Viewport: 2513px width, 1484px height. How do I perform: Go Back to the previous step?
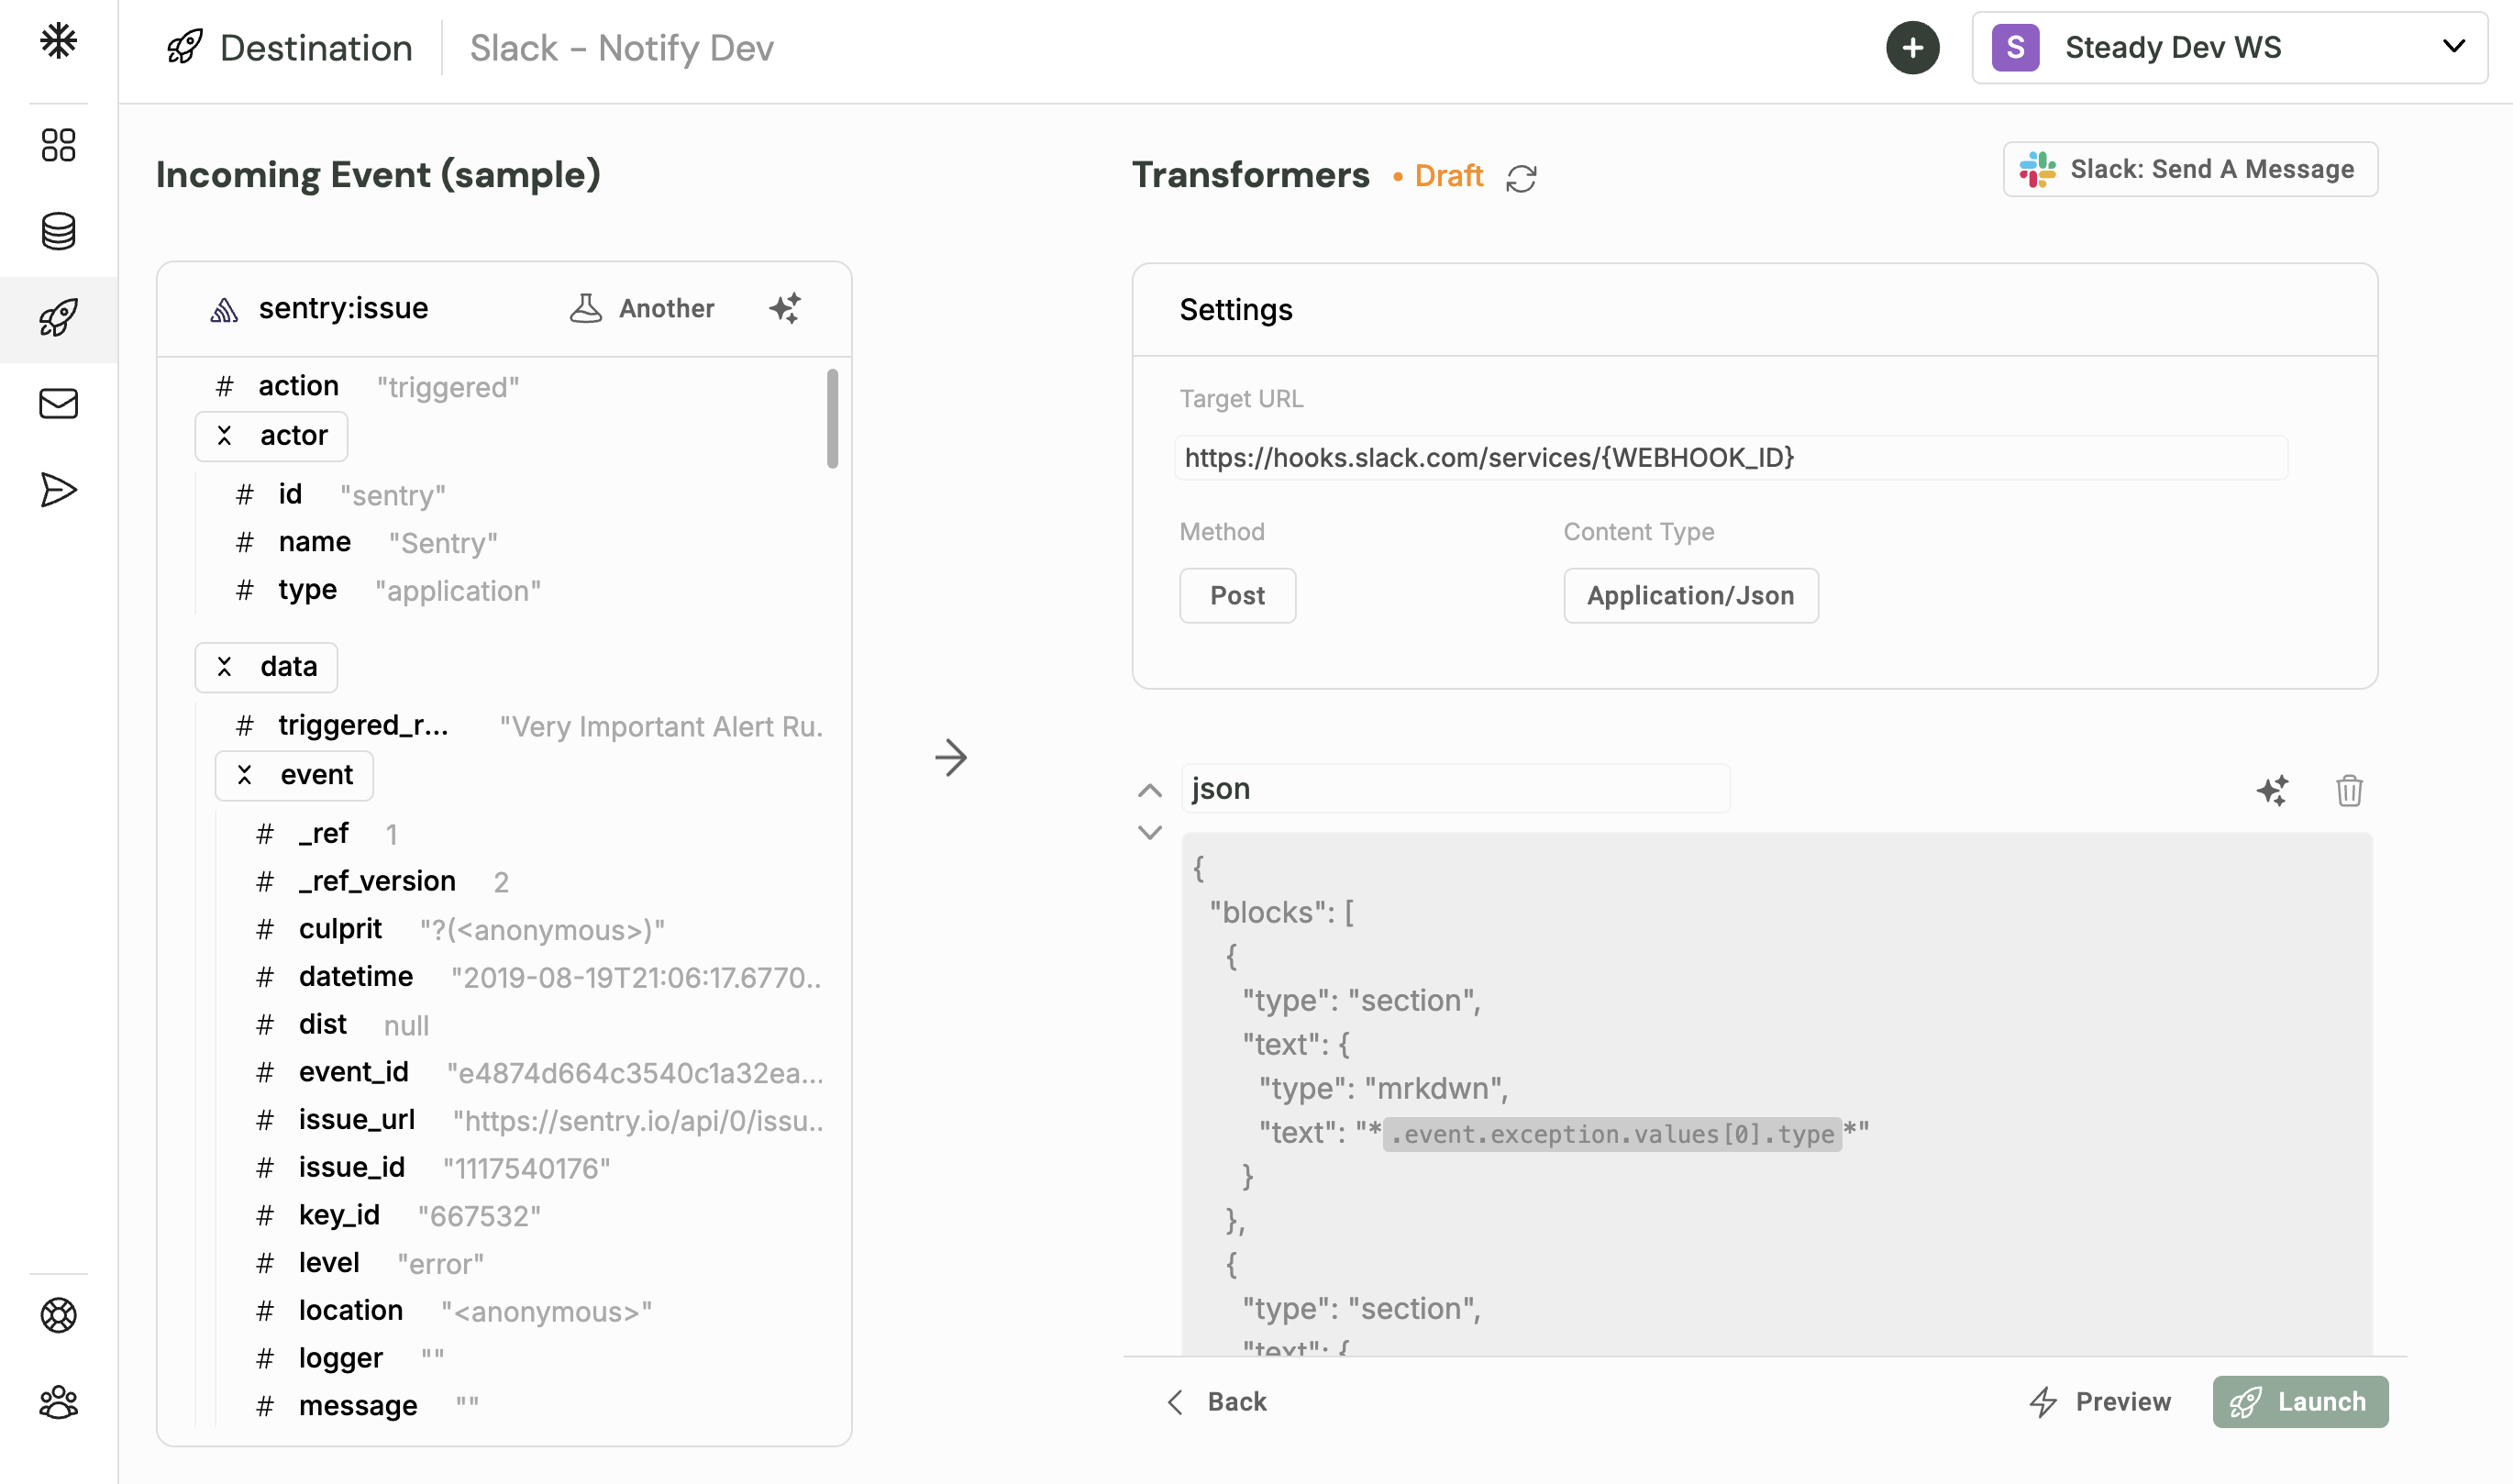click(x=1217, y=1401)
